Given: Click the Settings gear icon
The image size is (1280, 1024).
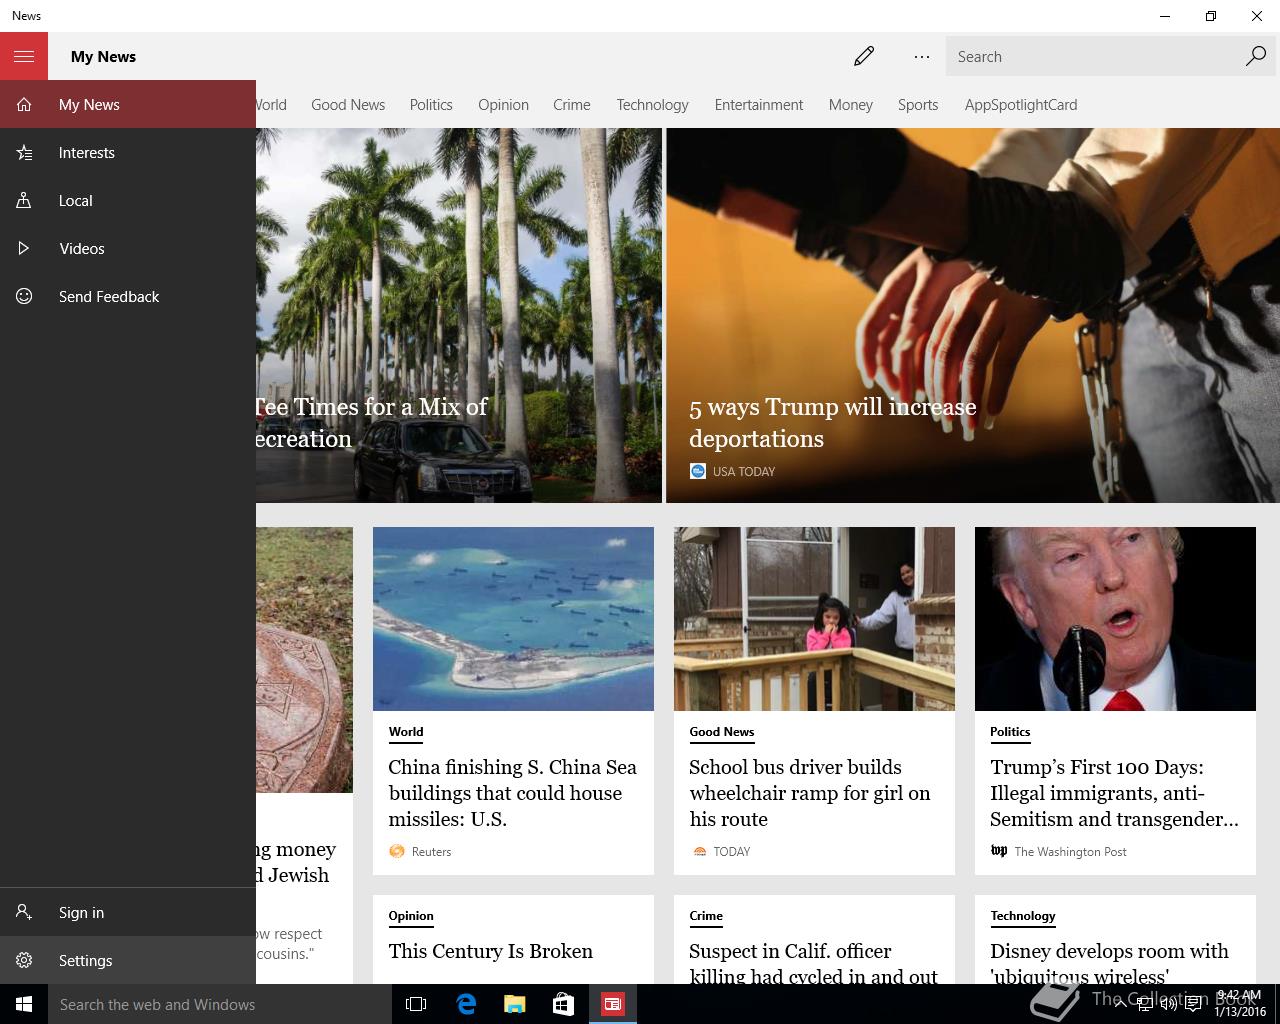Looking at the screenshot, I should [24, 960].
